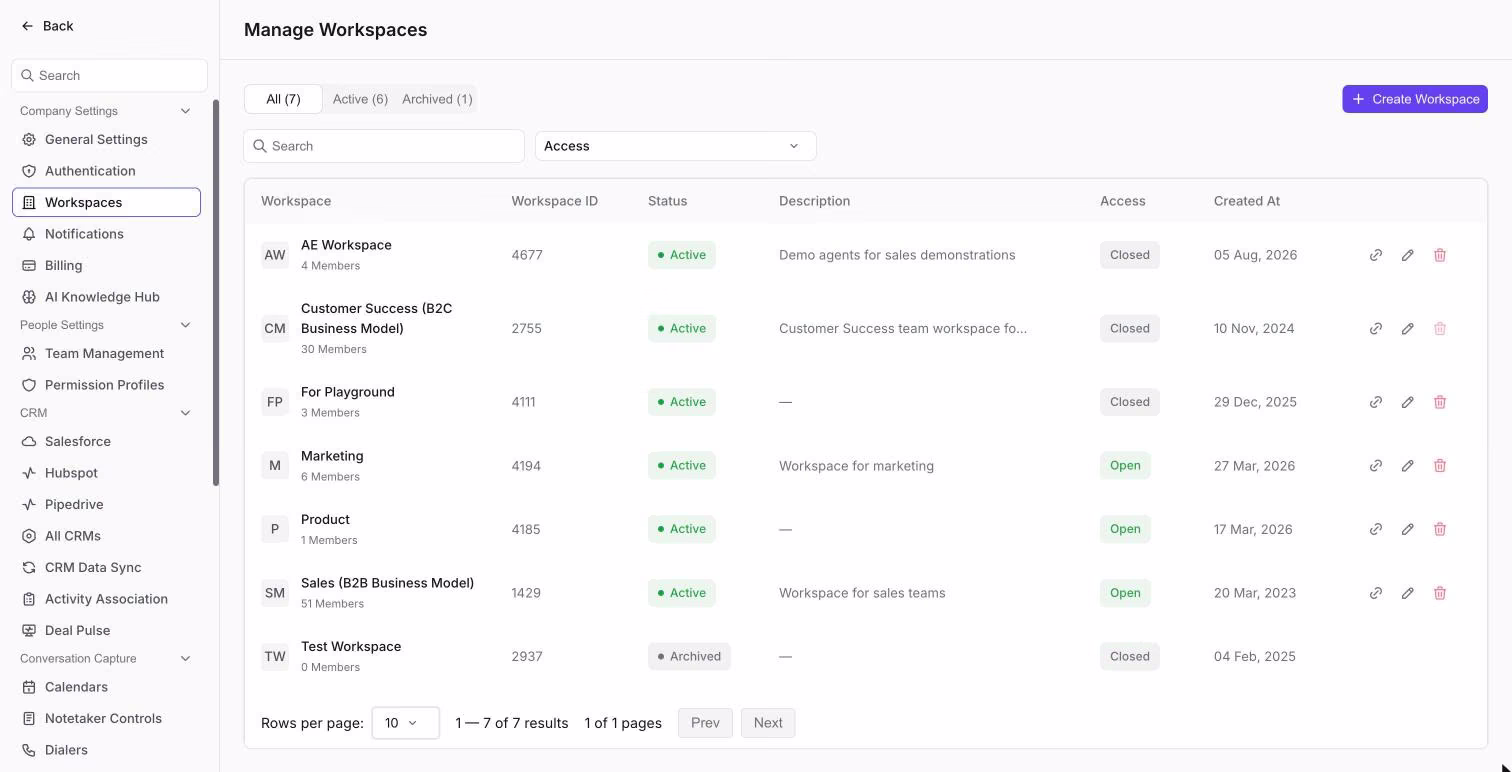Viewport: 1512px width, 772px height.
Task: Click the sidebar settings search box
Action: tap(109, 76)
